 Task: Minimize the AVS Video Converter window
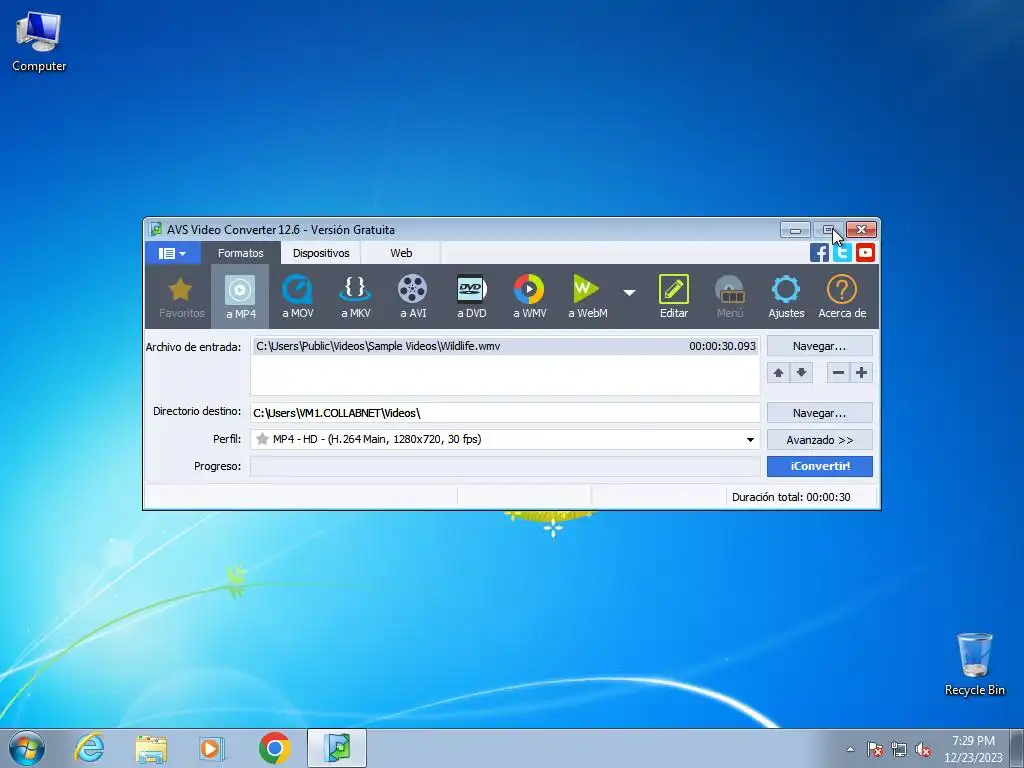coord(795,230)
